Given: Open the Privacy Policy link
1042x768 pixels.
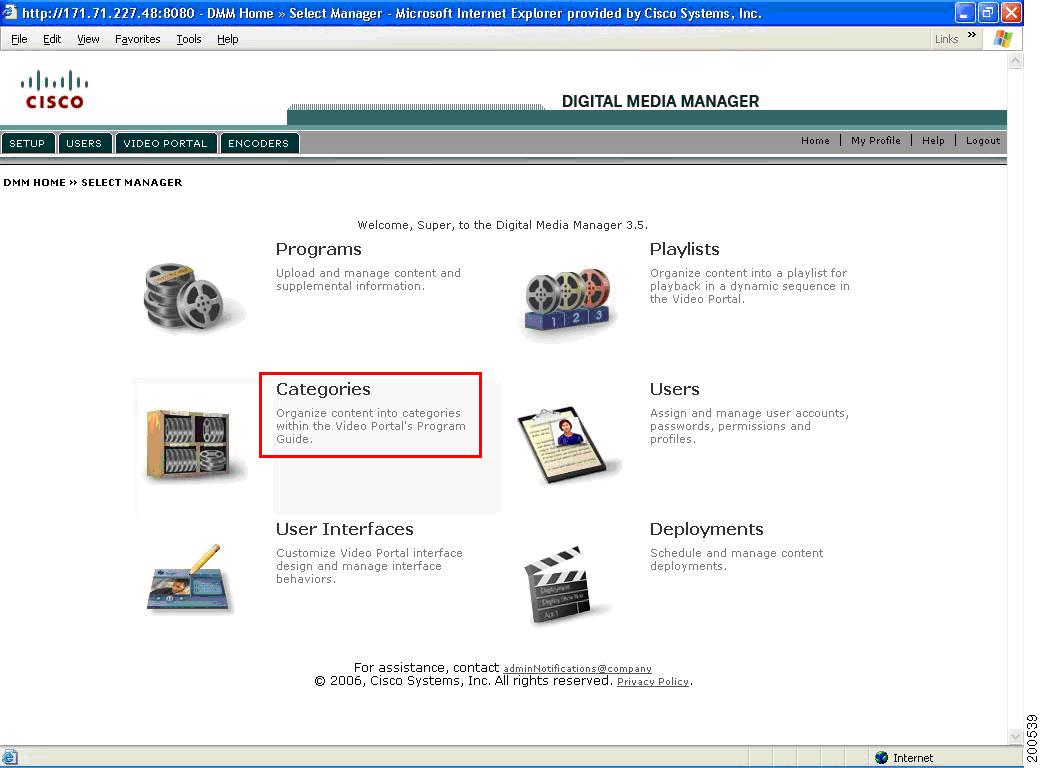Looking at the screenshot, I should point(653,681).
